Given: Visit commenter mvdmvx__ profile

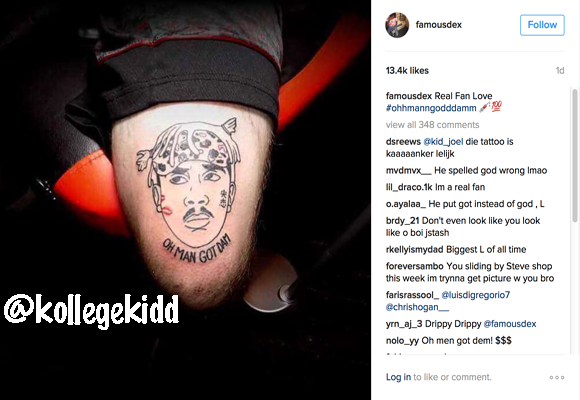Looking at the screenshot, I should [408, 171].
